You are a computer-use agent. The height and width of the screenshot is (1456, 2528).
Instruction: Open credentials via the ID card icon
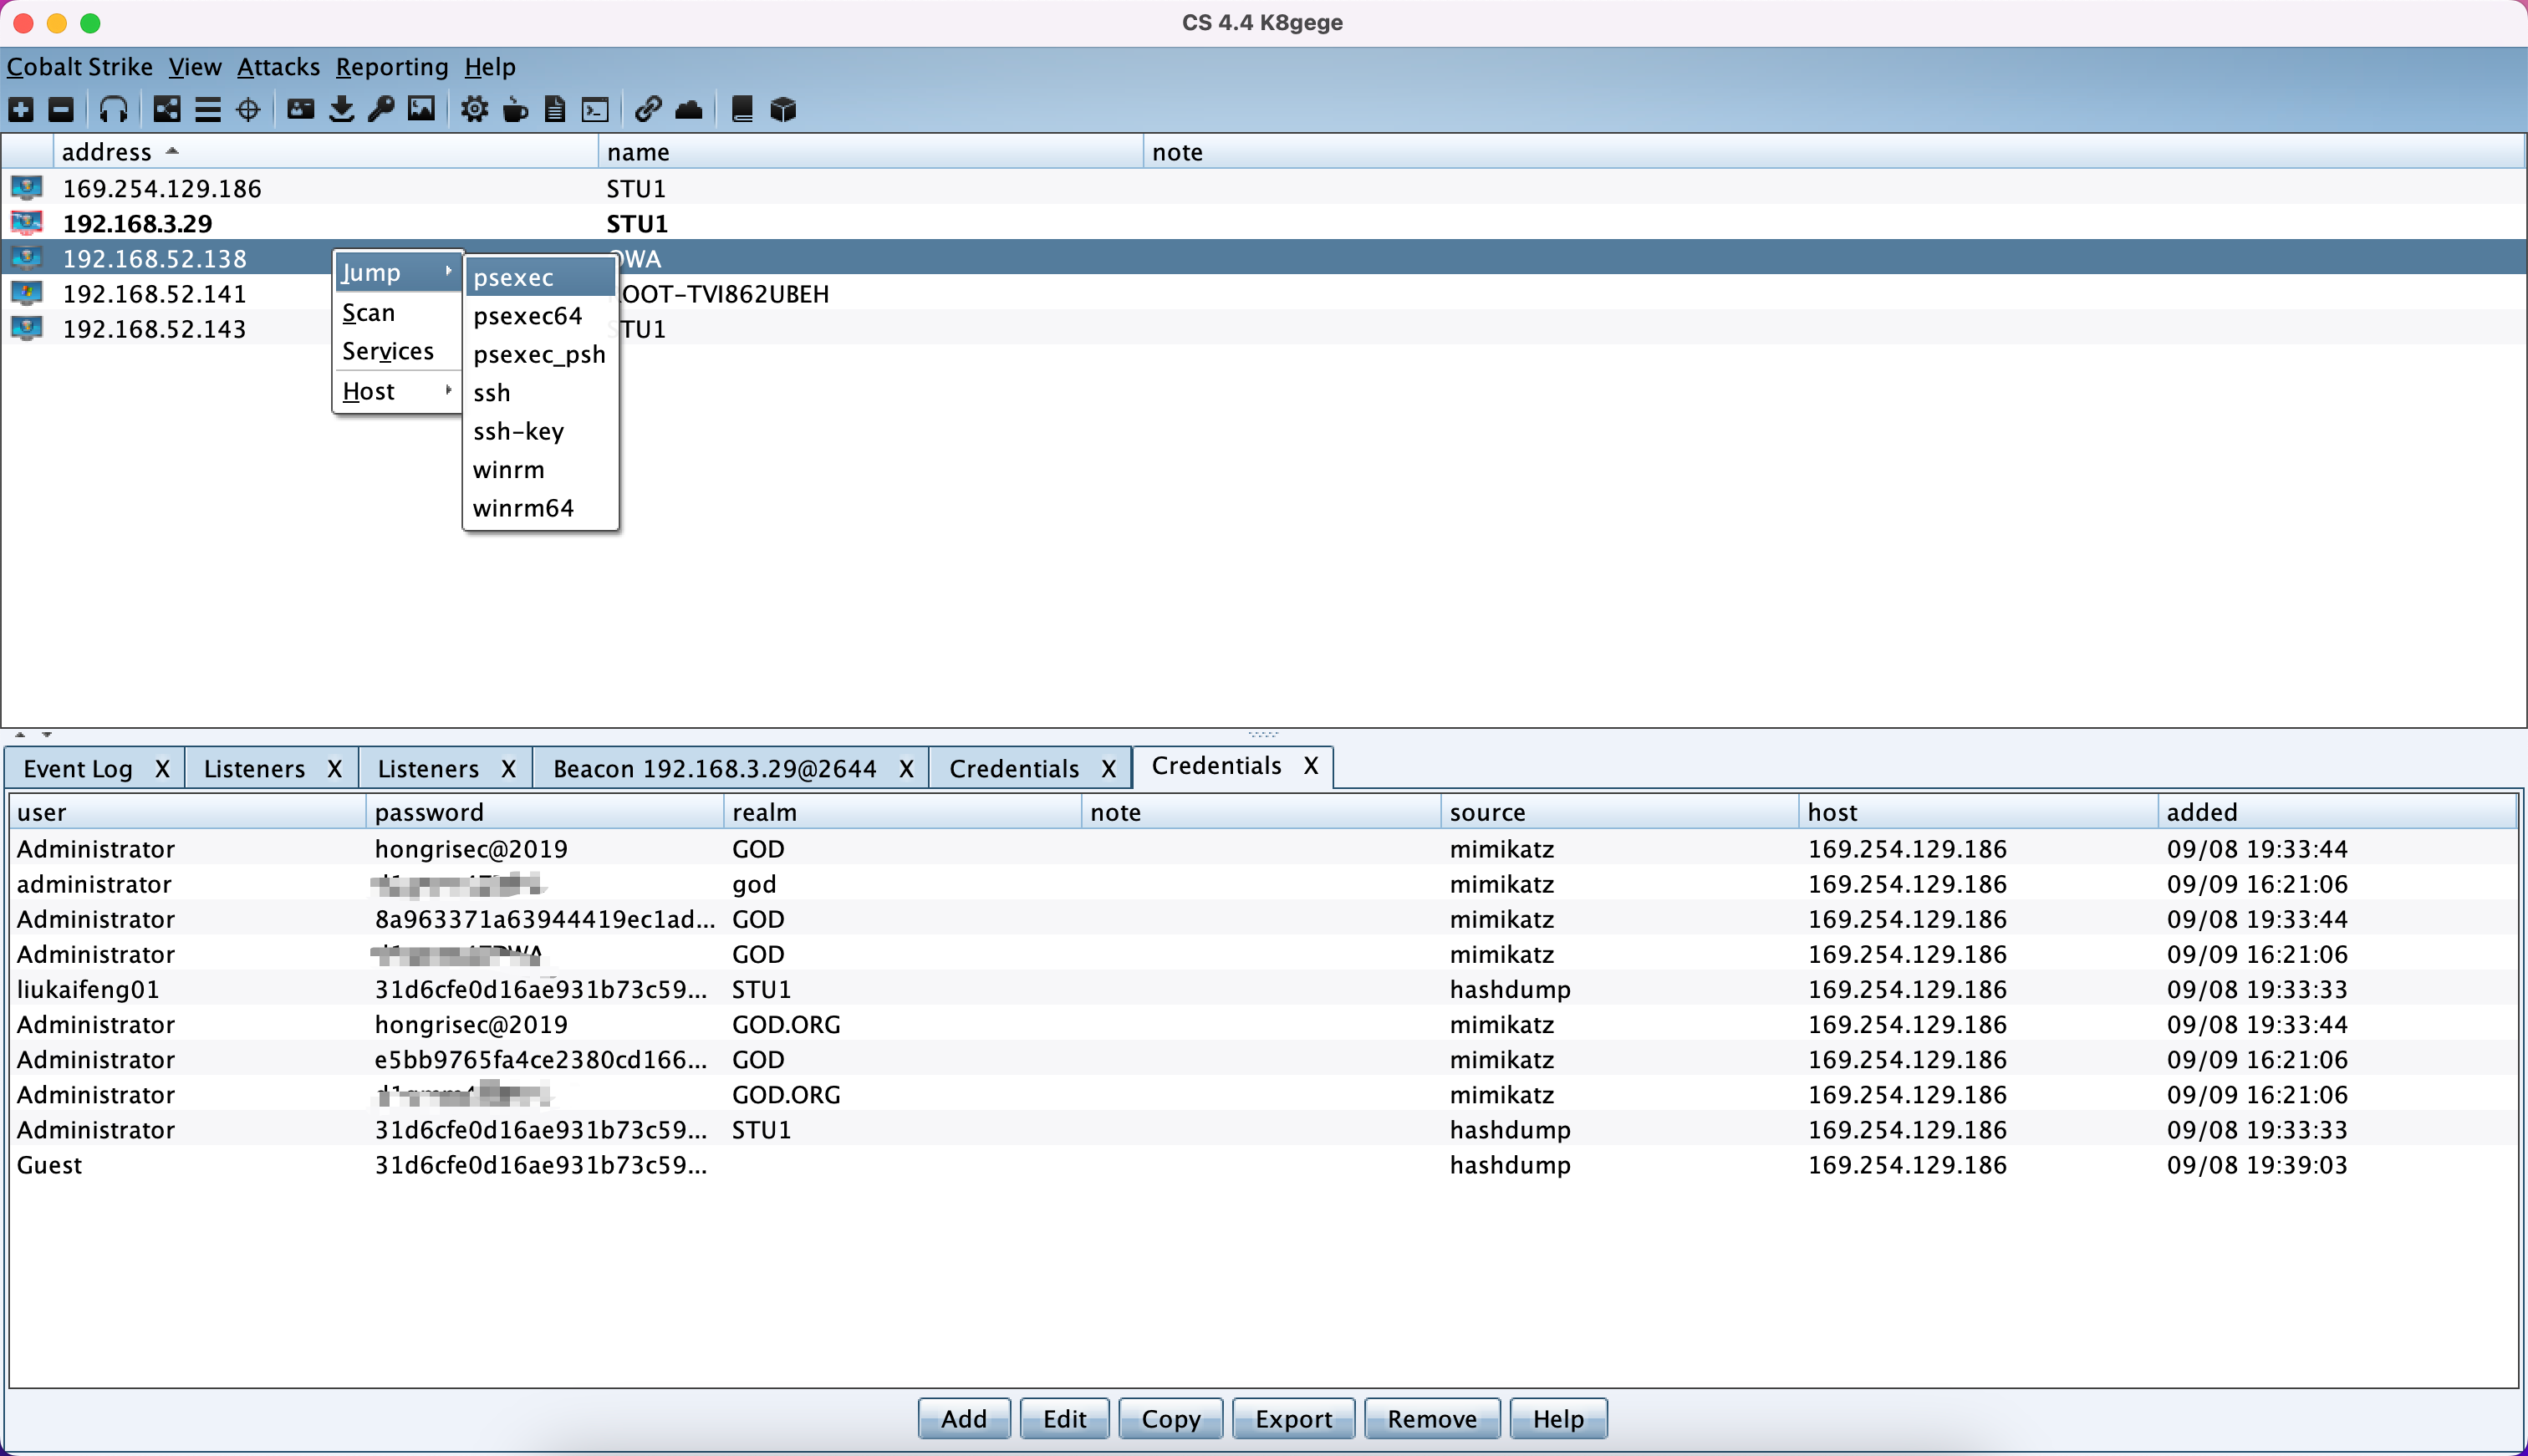click(x=301, y=109)
